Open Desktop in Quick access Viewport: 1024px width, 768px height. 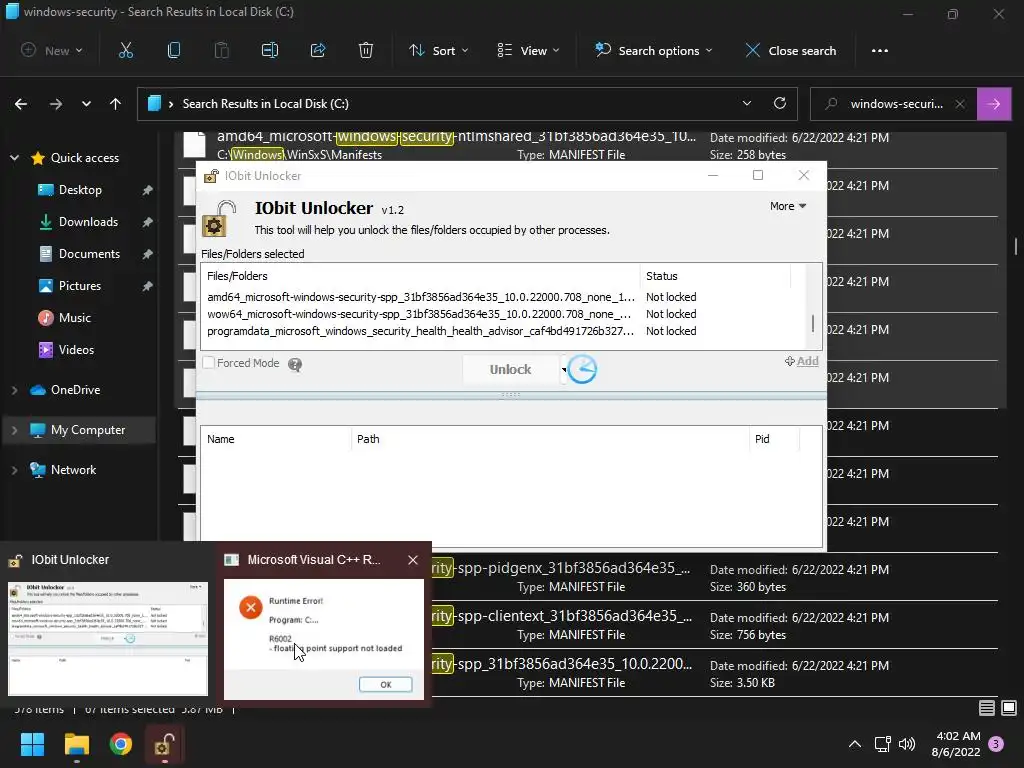80,190
